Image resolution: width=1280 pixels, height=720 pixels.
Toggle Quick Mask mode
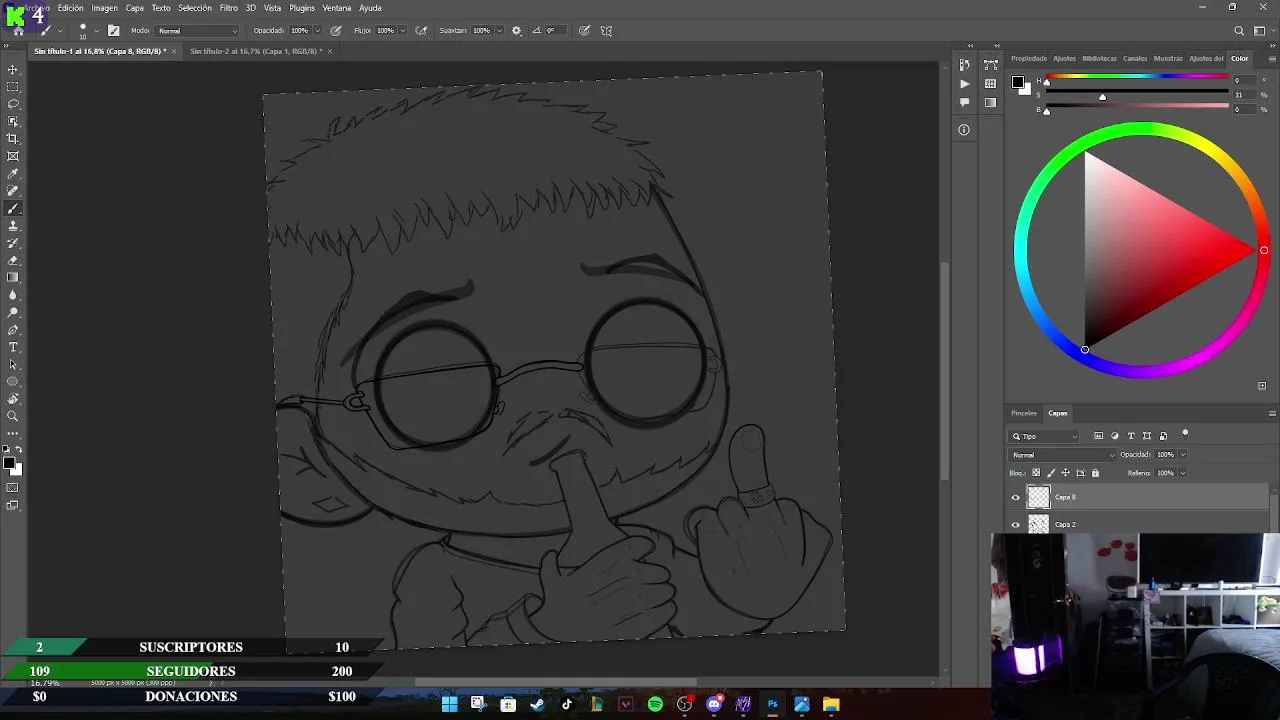click(13, 488)
